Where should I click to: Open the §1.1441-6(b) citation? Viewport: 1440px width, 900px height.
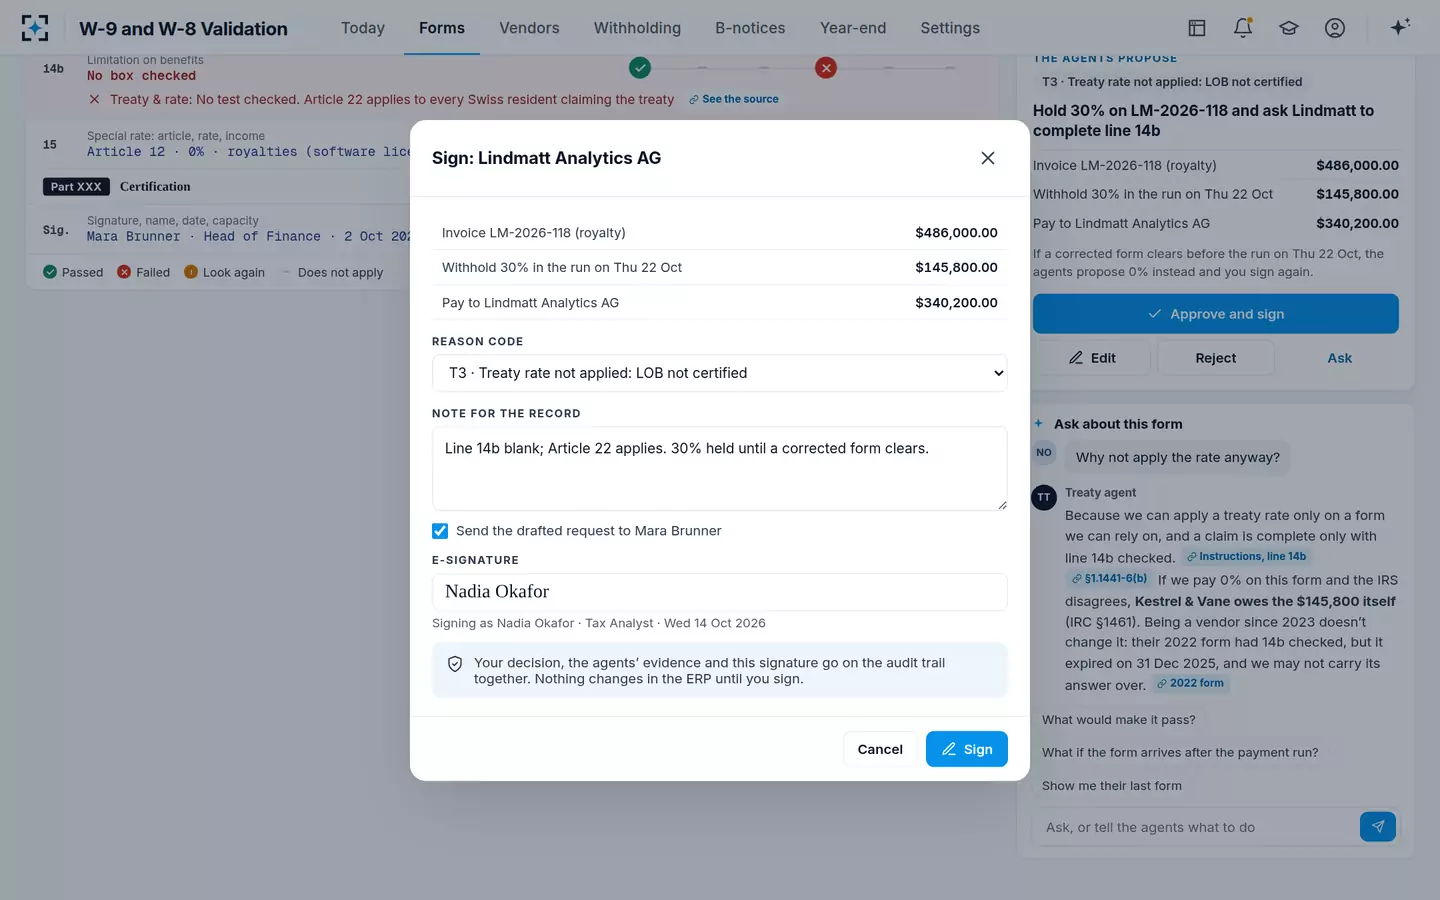pos(1109,579)
